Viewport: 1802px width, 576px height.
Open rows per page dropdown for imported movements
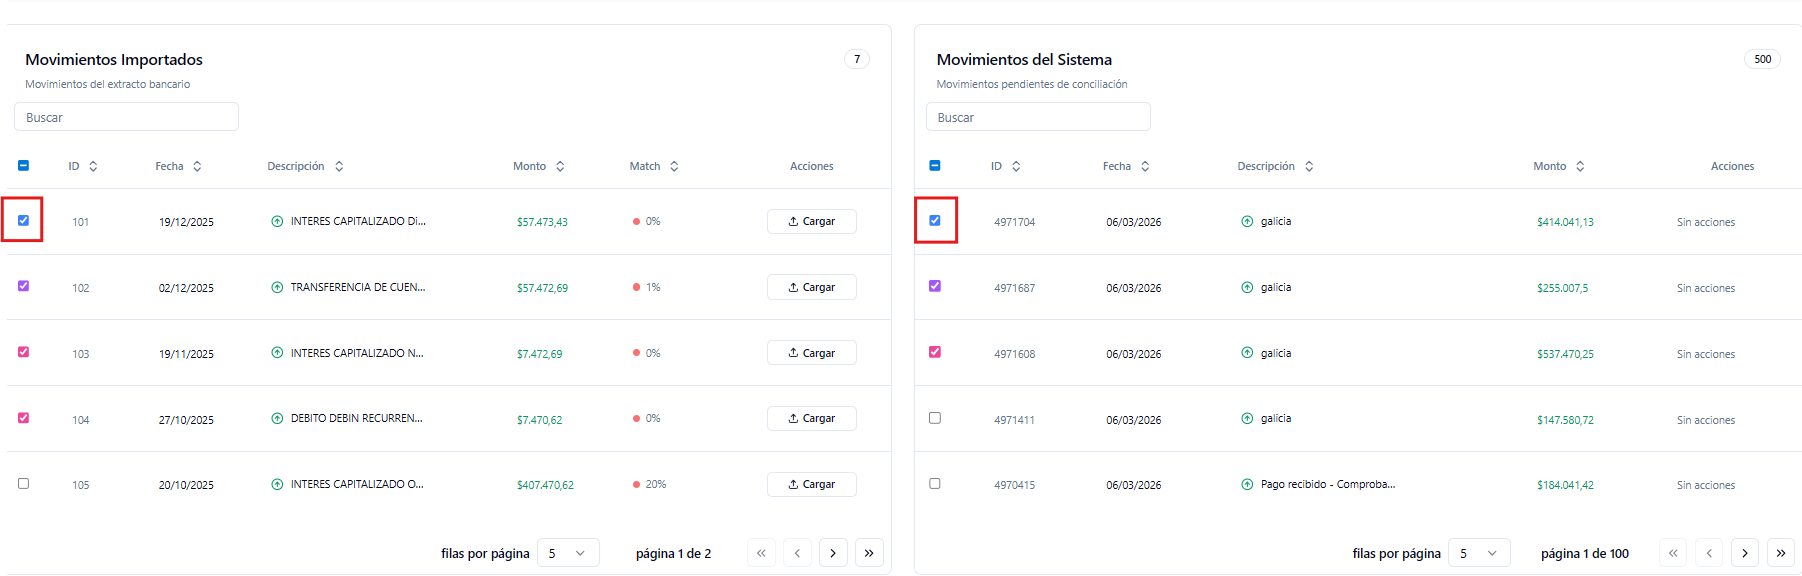coord(568,553)
